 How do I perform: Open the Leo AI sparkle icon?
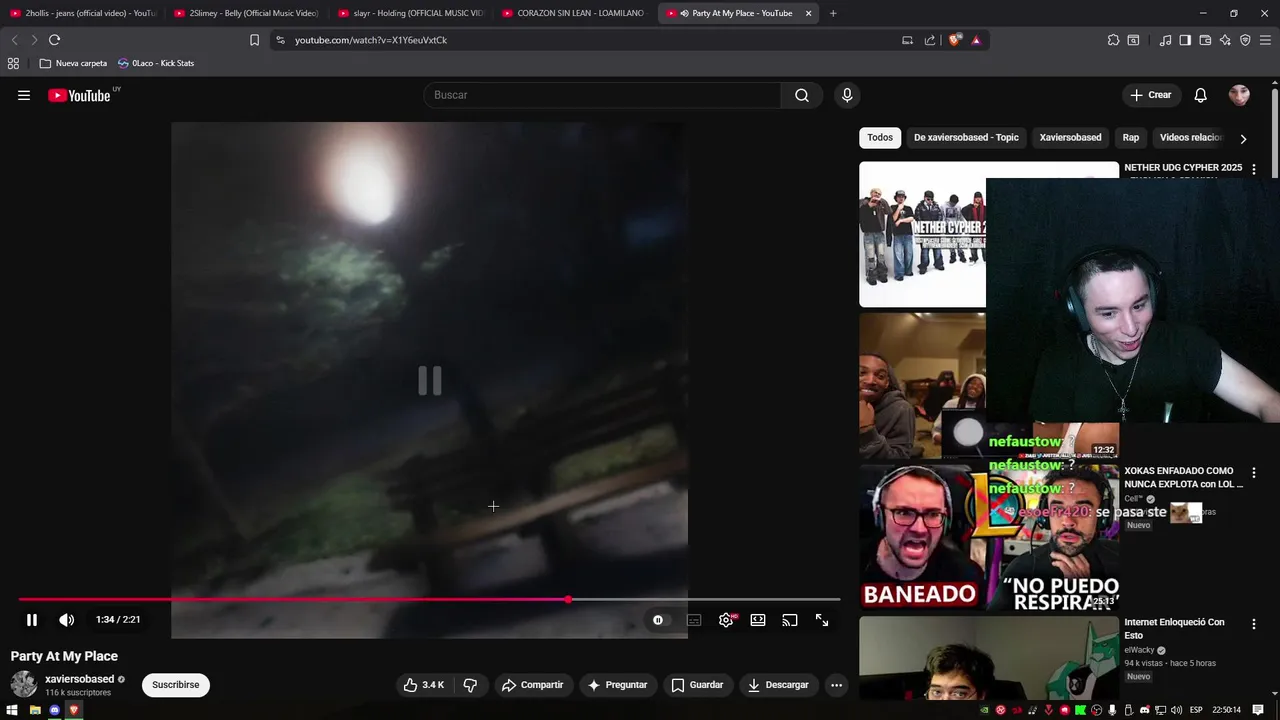coord(1225,40)
